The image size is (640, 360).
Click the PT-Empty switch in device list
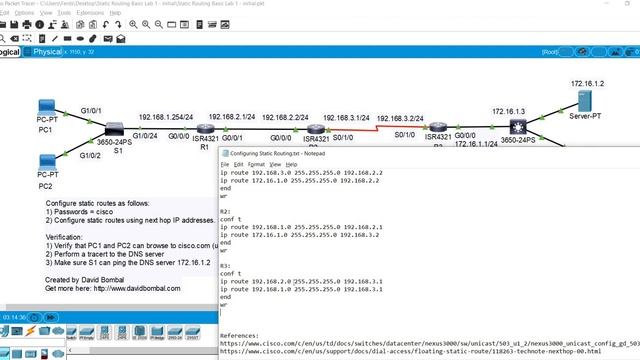[87, 333]
